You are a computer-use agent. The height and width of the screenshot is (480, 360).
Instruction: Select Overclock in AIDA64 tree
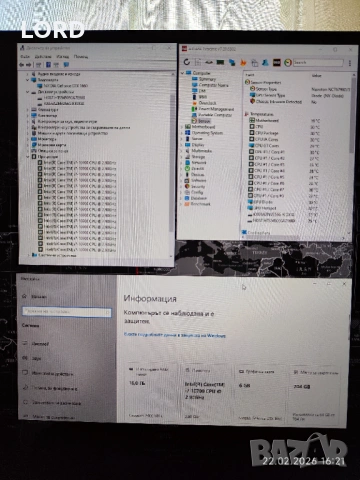[207, 103]
